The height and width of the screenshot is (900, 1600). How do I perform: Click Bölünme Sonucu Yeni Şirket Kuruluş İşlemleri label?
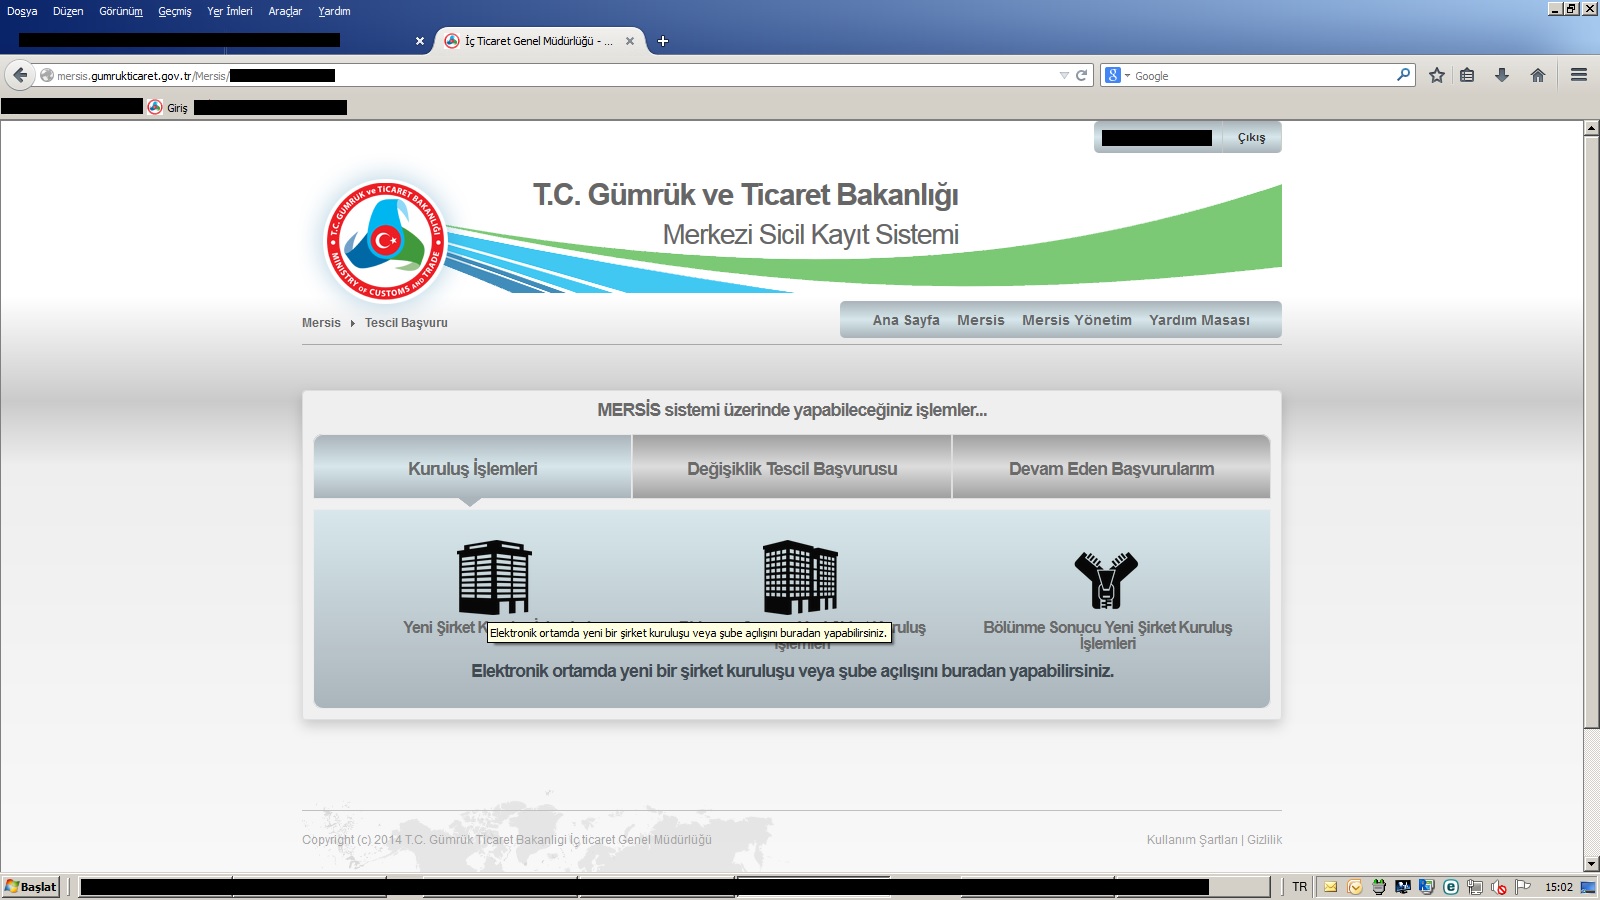tap(1107, 635)
